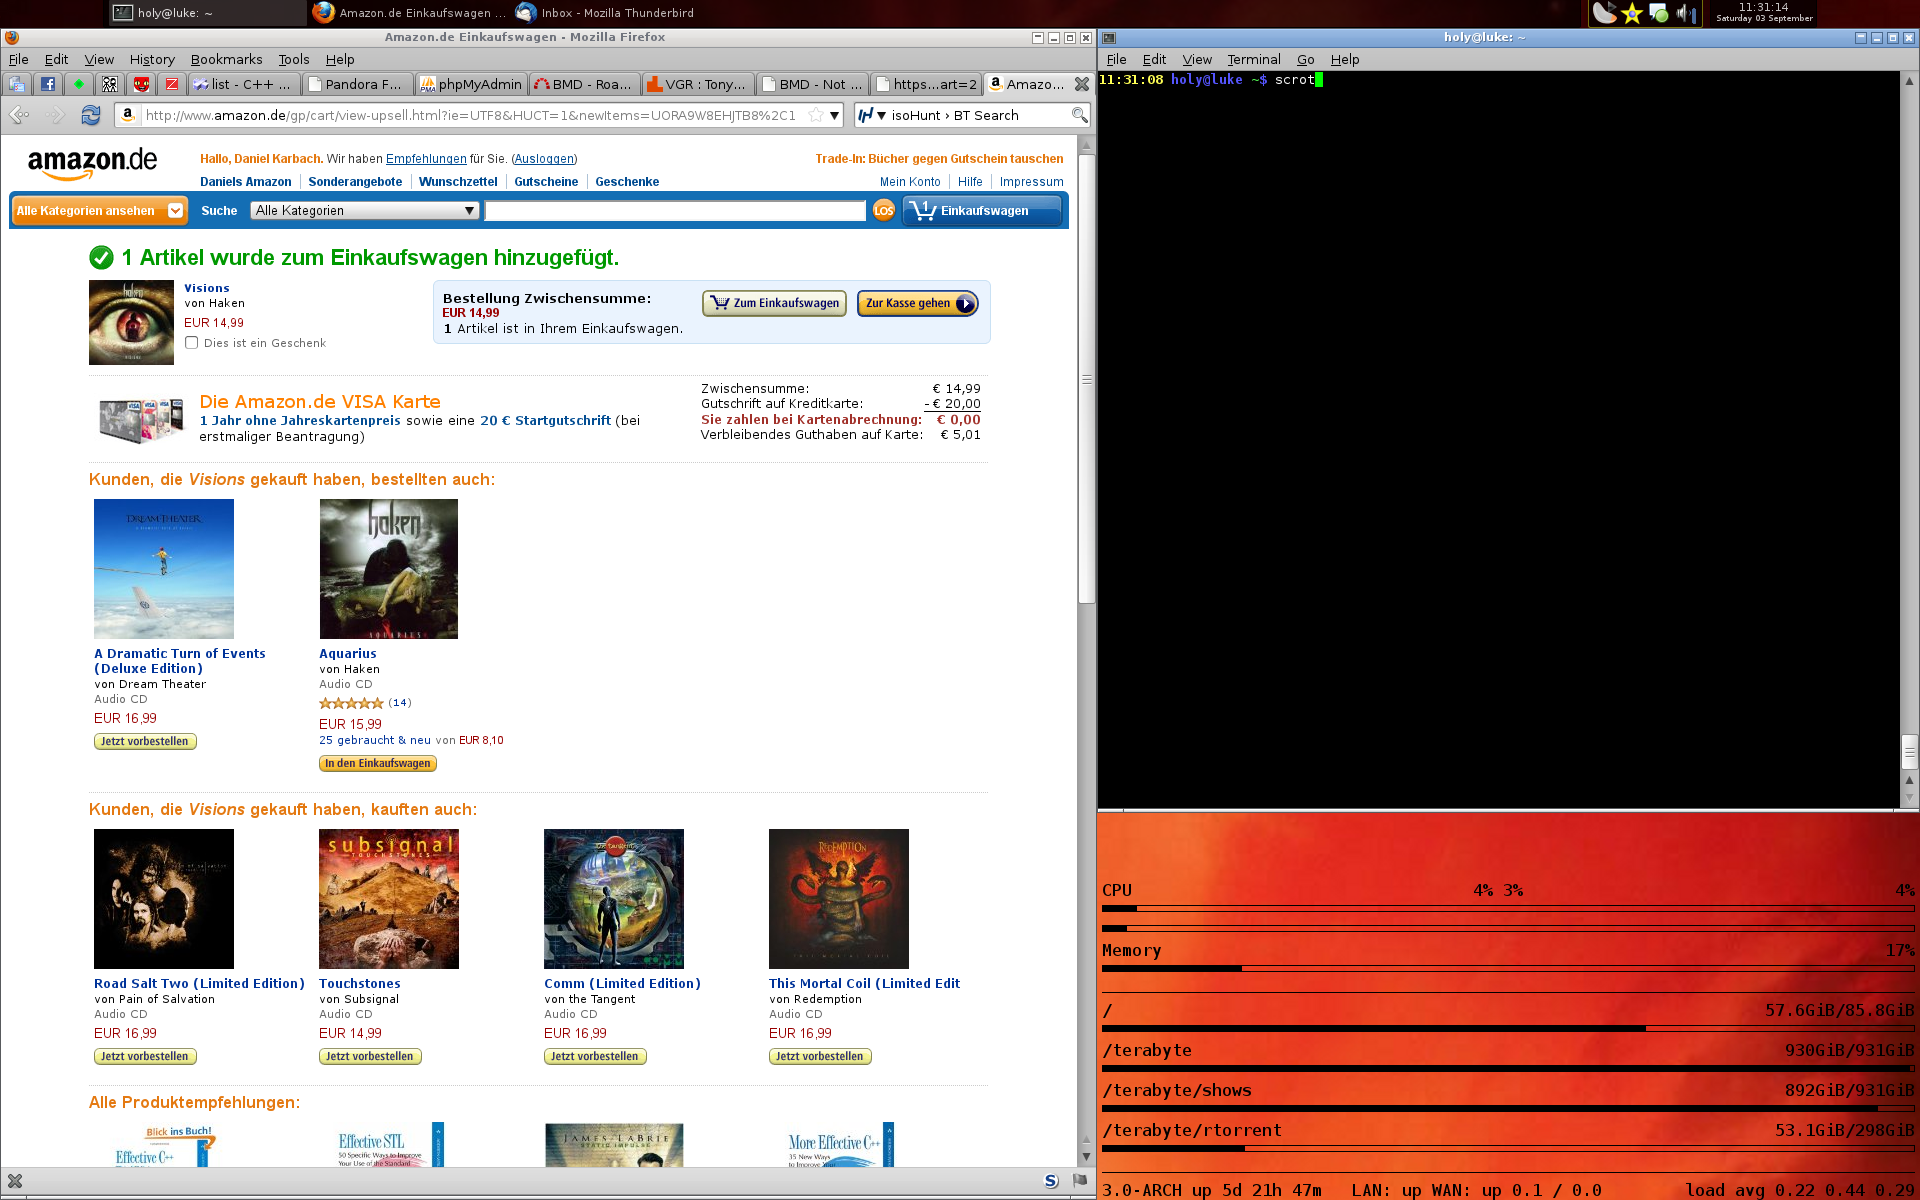The height and width of the screenshot is (1200, 1920).
Task: Go back with the back arrow
Action: pos(19,115)
